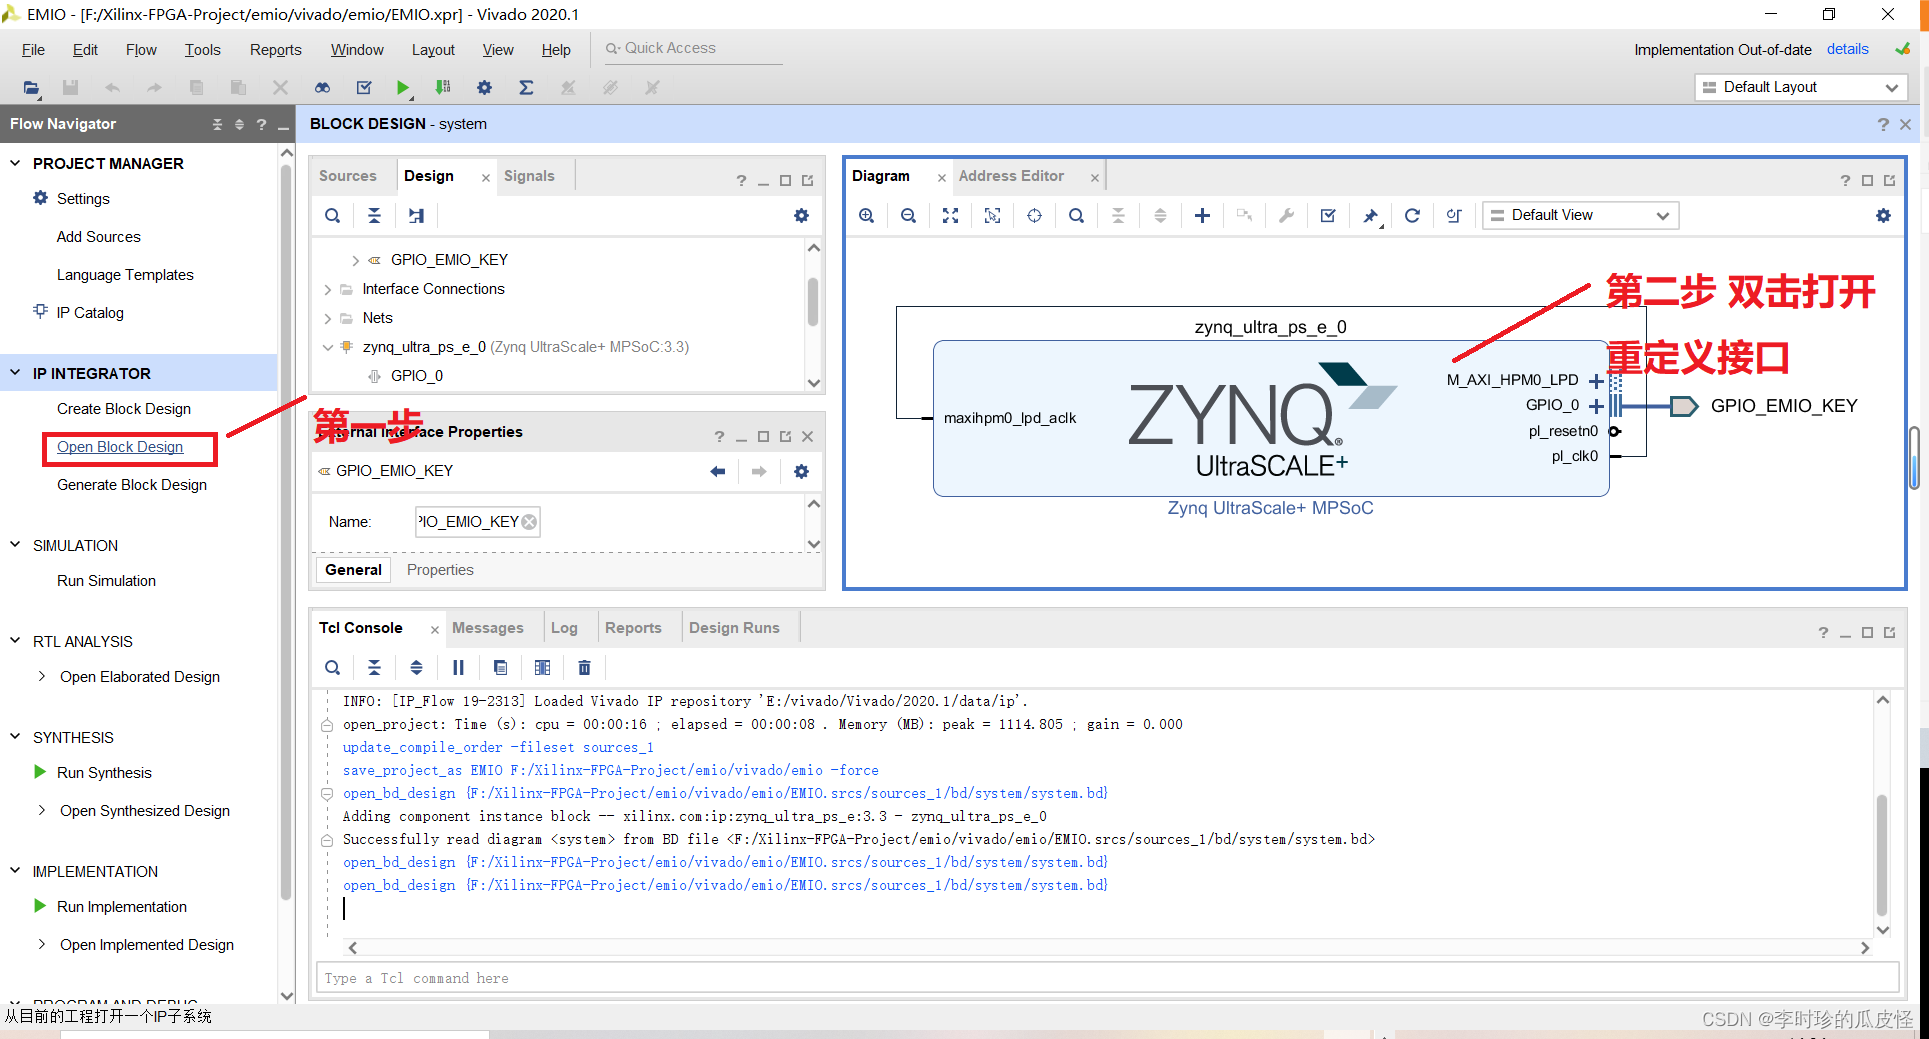Clear the Tcl Console with trash icon
This screenshot has width=1929, height=1039.
tap(584, 667)
